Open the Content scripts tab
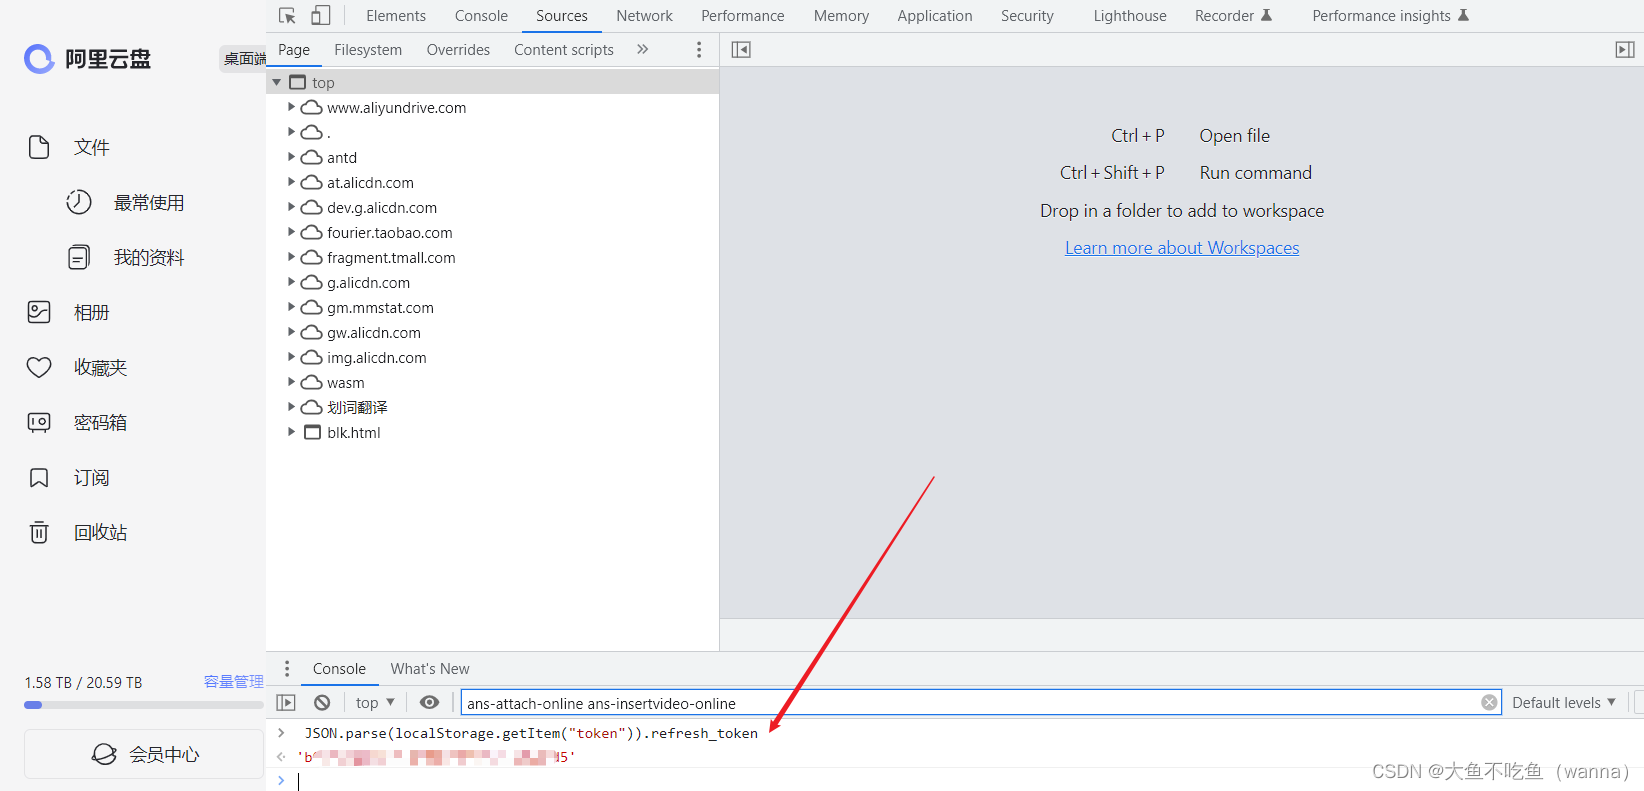The image size is (1644, 791). click(564, 50)
